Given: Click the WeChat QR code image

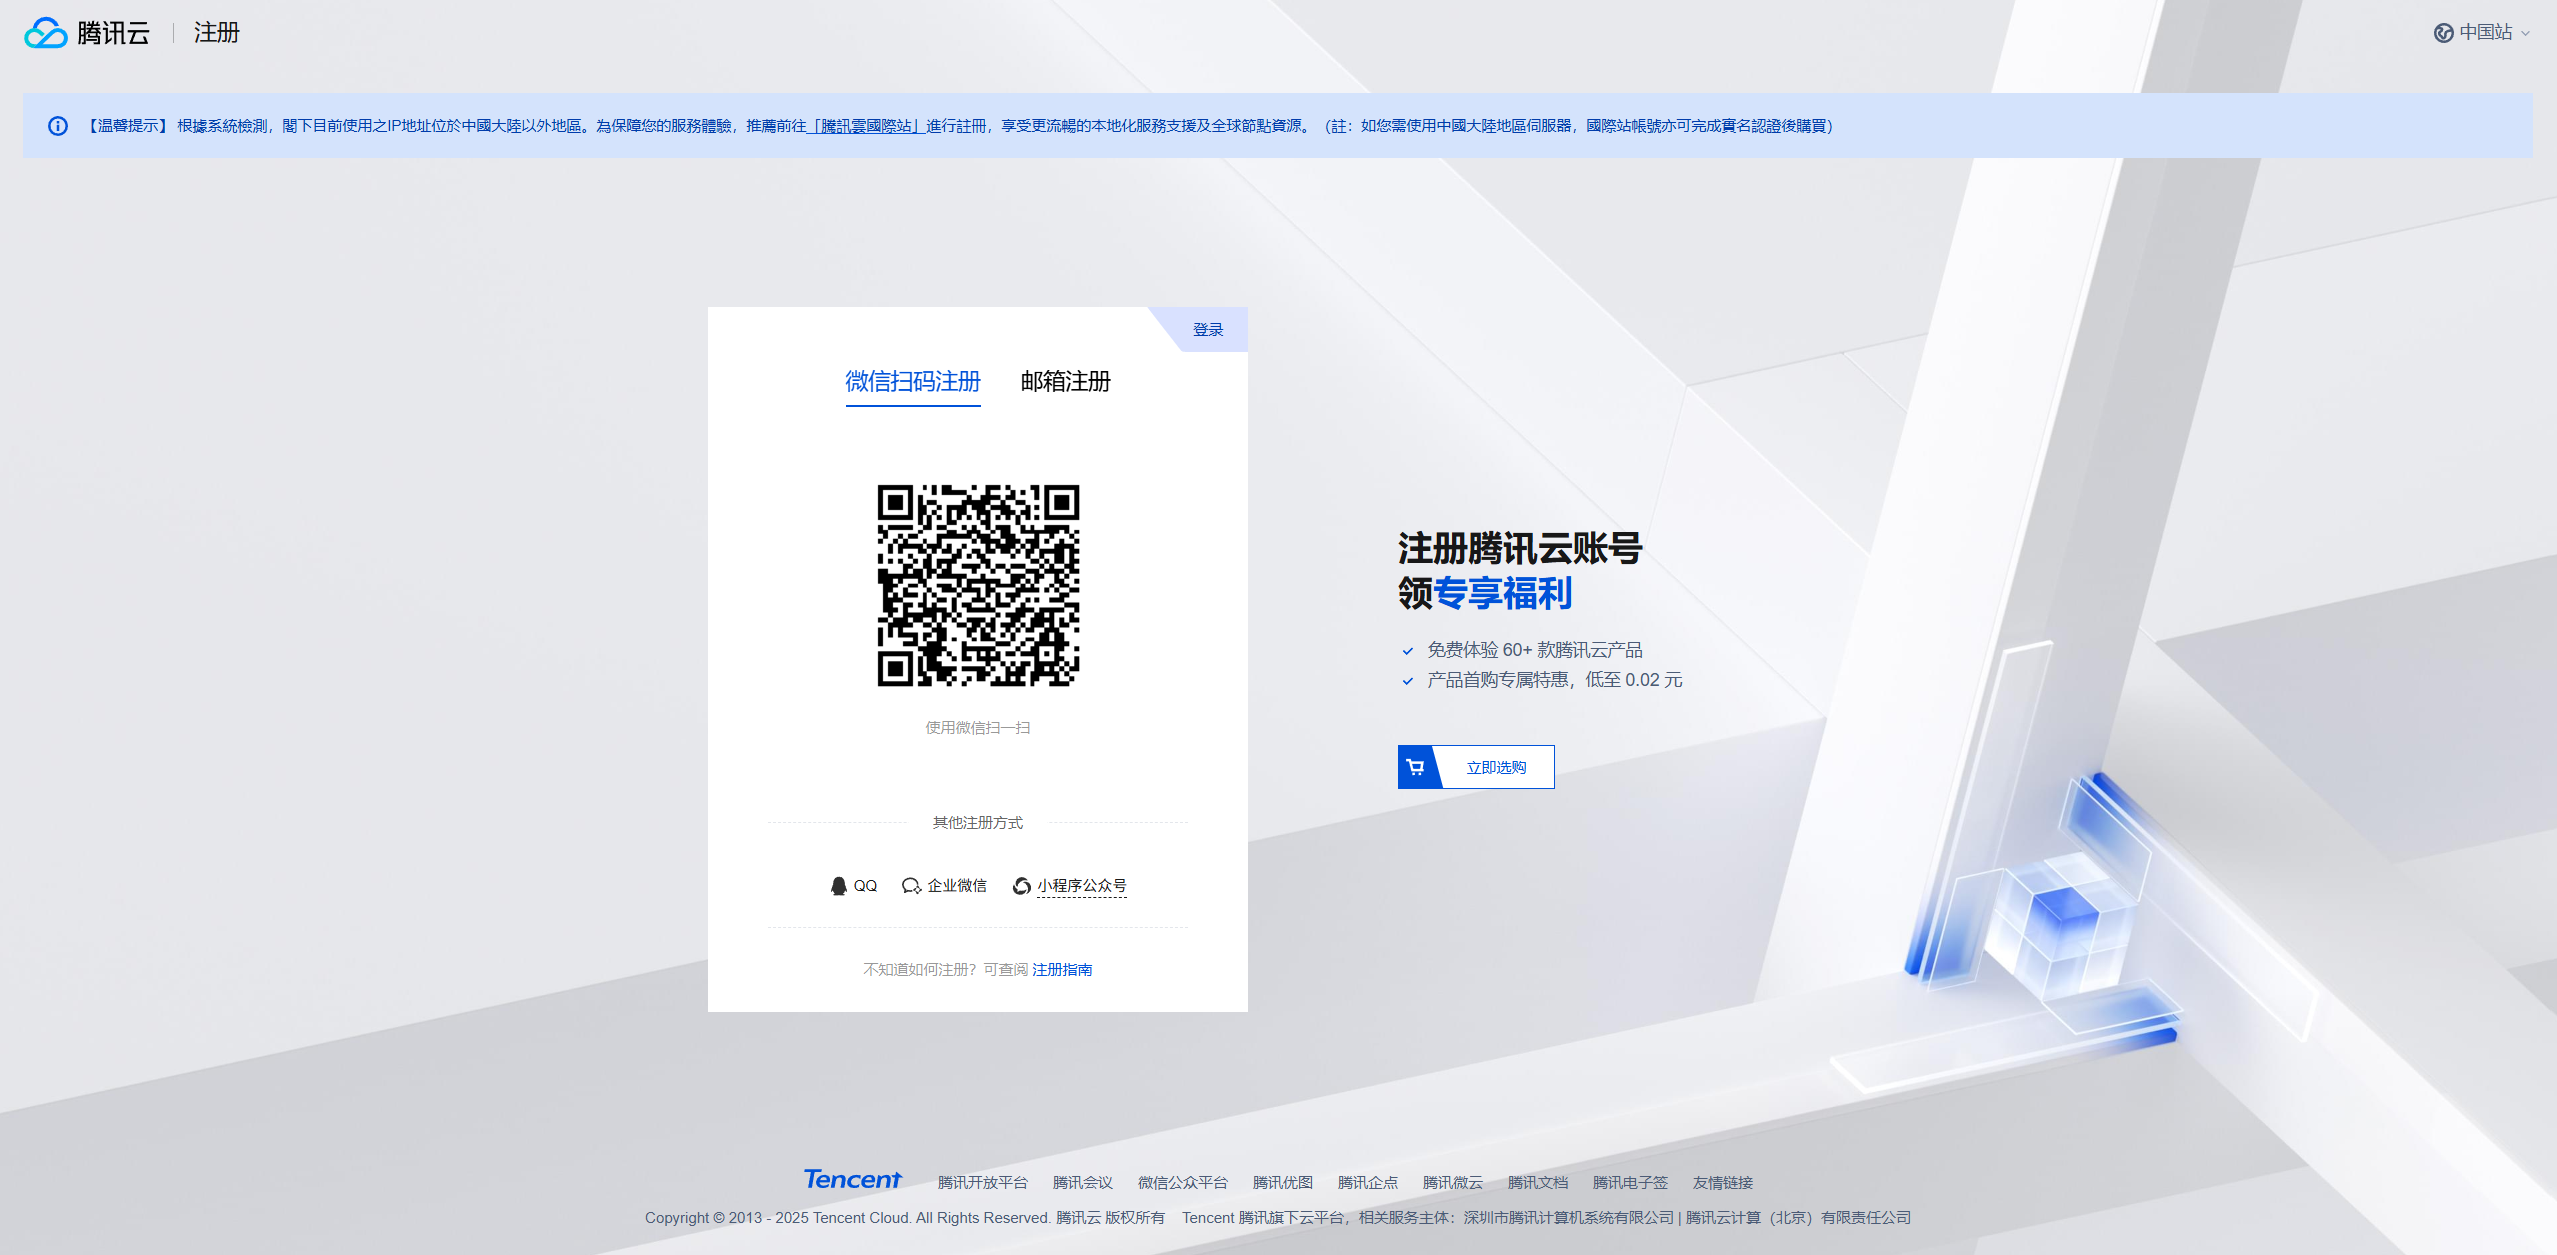Looking at the screenshot, I should [977, 586].
